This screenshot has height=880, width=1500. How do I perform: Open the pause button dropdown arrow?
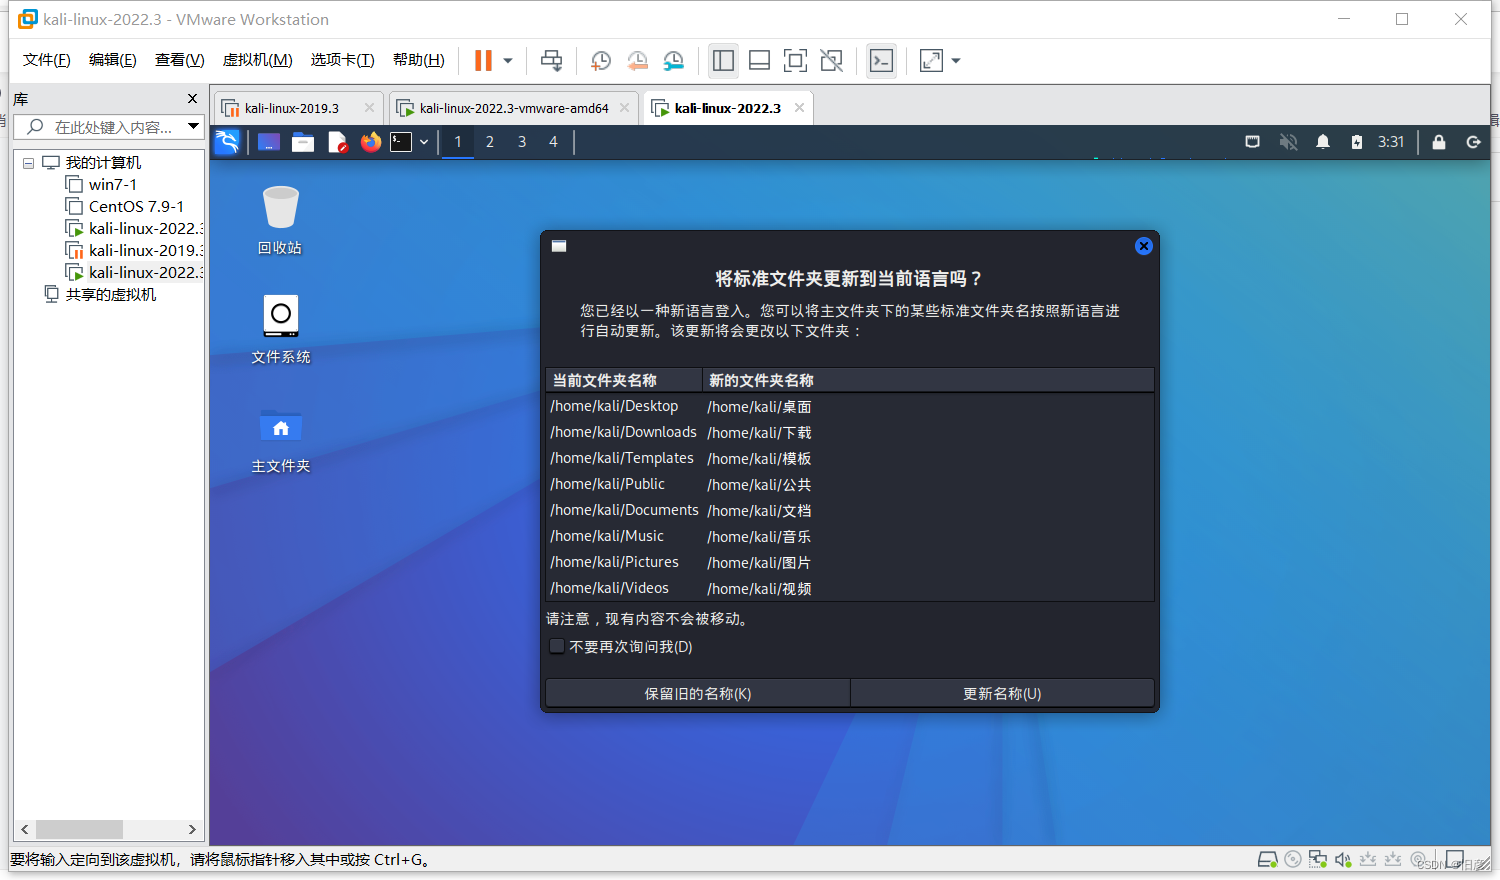508,61
